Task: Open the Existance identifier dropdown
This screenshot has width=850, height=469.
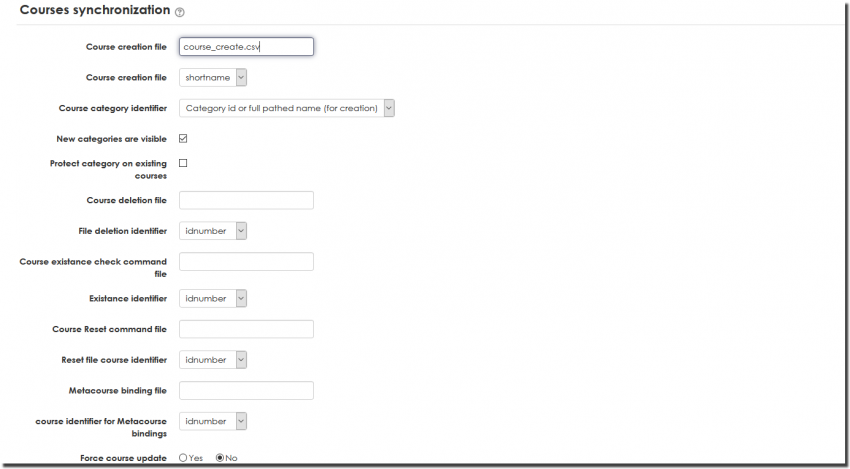Action: (x=213, y=298)
